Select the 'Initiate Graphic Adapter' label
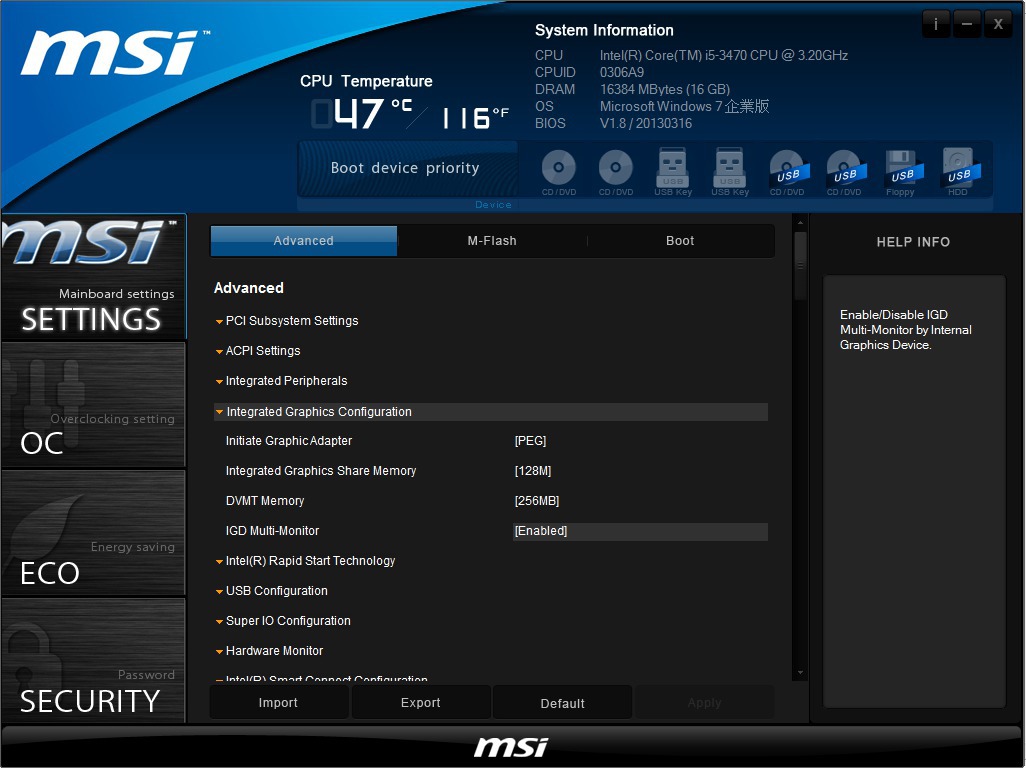Viewport: 1026px width, 768px height. coord(289,441)
